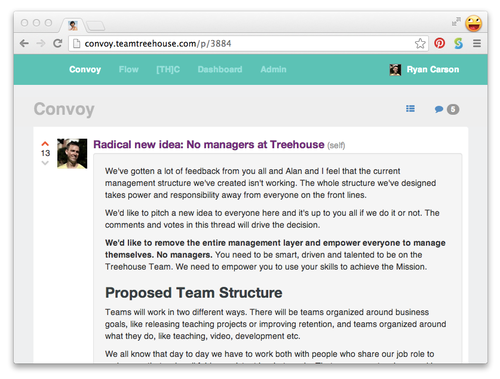Image resolution: width=500 pixels, height=379 pixels.
Task: Open the Pinterest extension icon
Action: (x=440, y=43)
